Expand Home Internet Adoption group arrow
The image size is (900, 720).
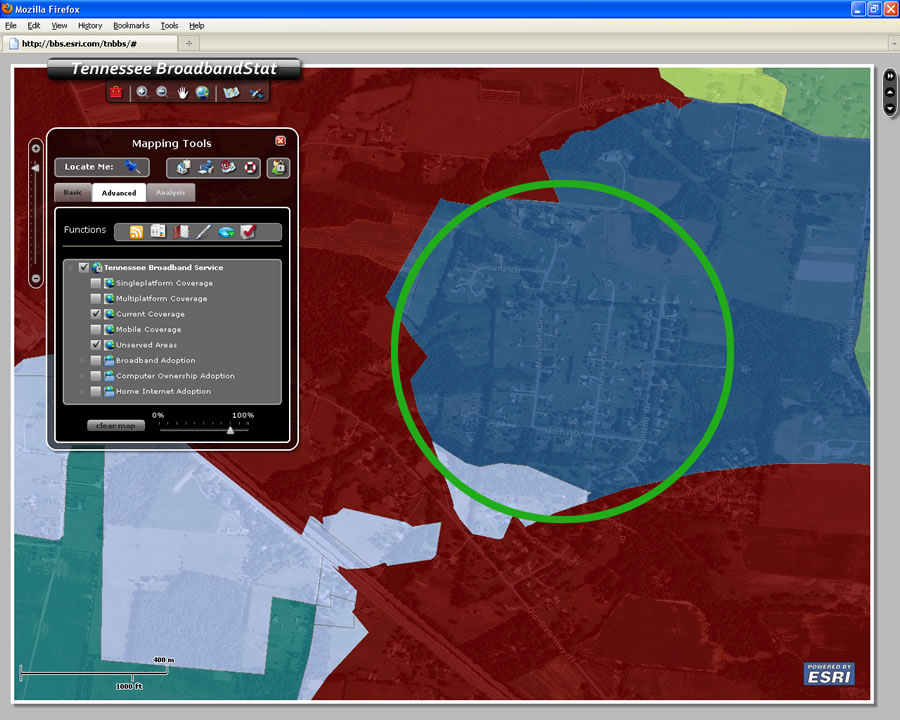82,392
